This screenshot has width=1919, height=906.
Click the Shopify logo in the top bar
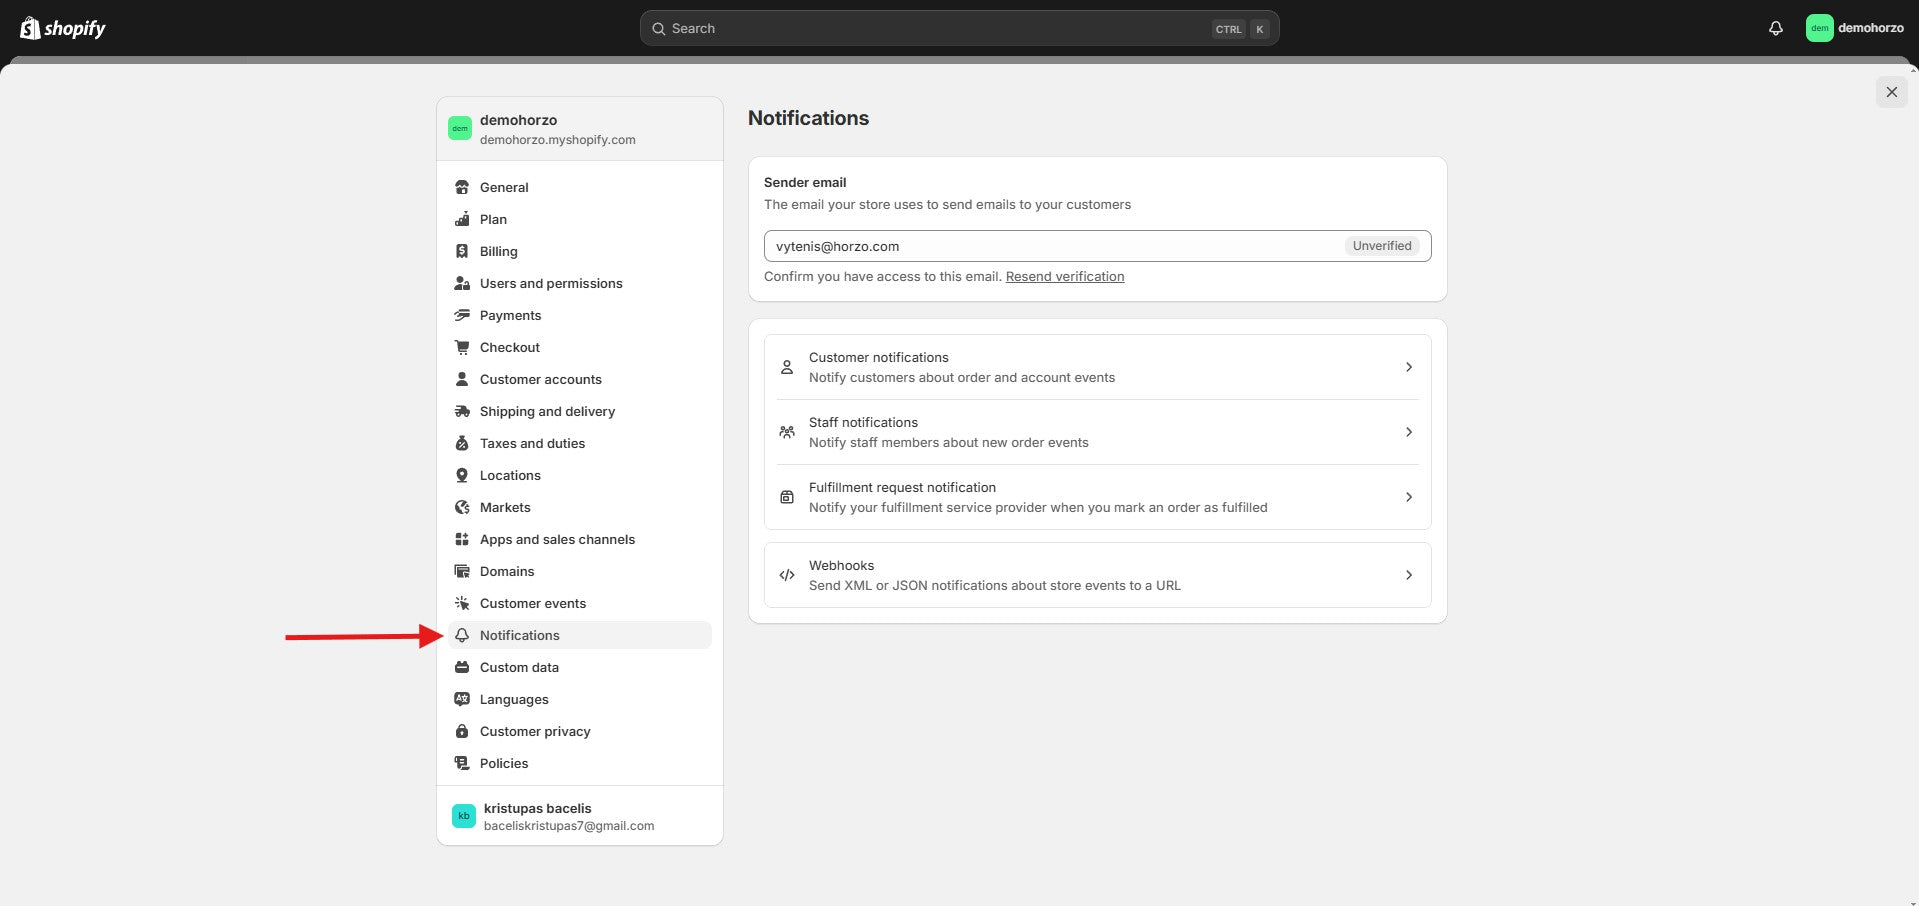[63, 28]
